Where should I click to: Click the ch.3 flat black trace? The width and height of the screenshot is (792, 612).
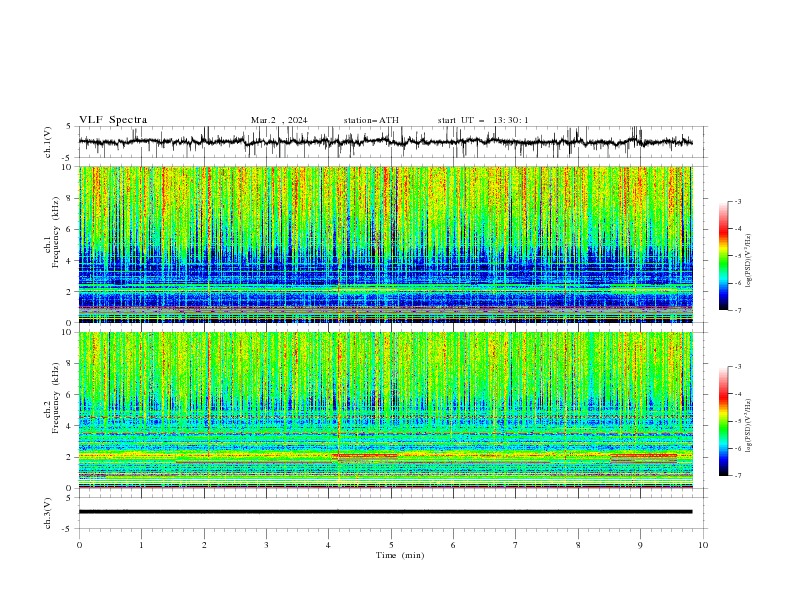[385, 512]
